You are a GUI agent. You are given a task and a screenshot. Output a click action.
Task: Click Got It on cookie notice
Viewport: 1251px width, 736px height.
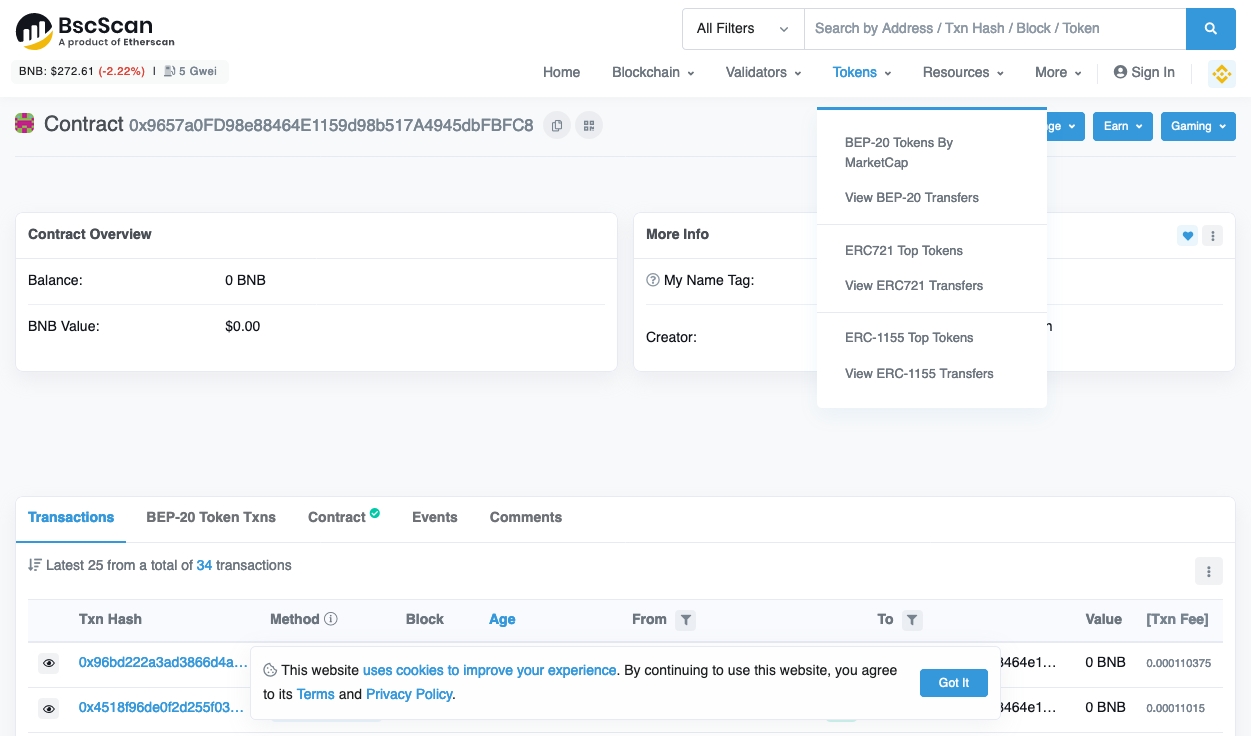point(953,683)
